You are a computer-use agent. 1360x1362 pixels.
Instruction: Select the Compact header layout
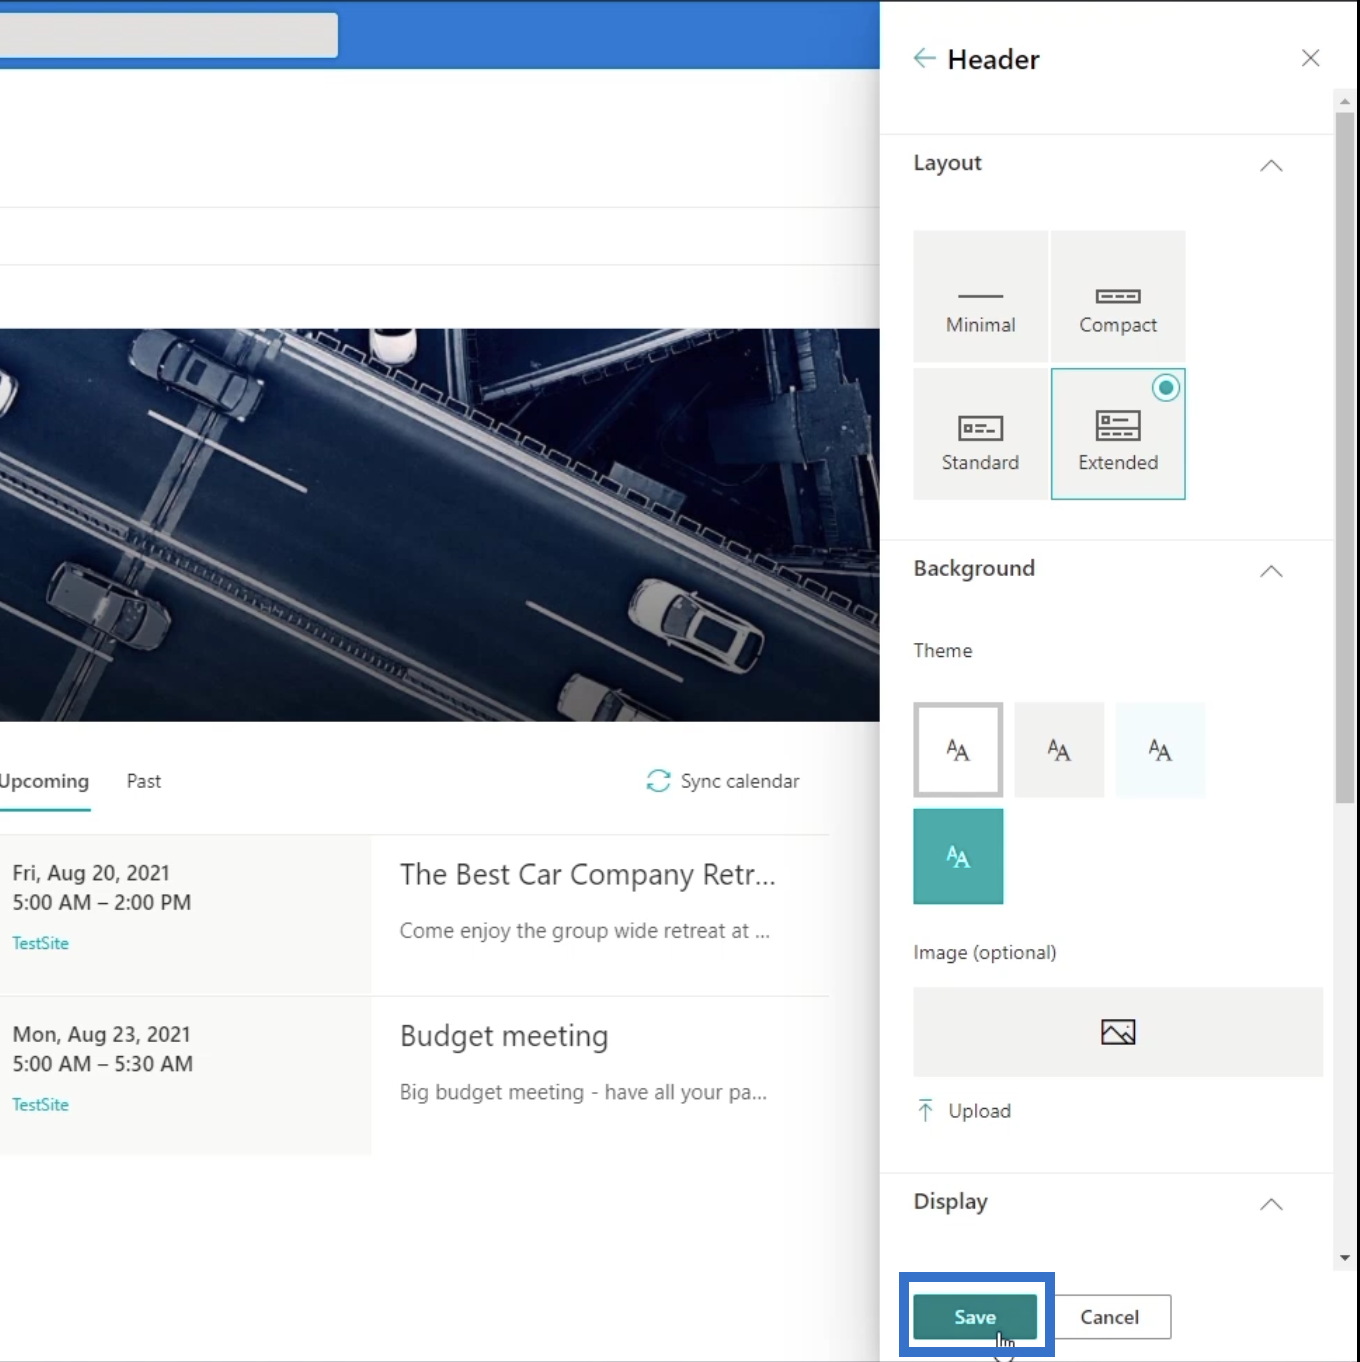[1118, 296]
